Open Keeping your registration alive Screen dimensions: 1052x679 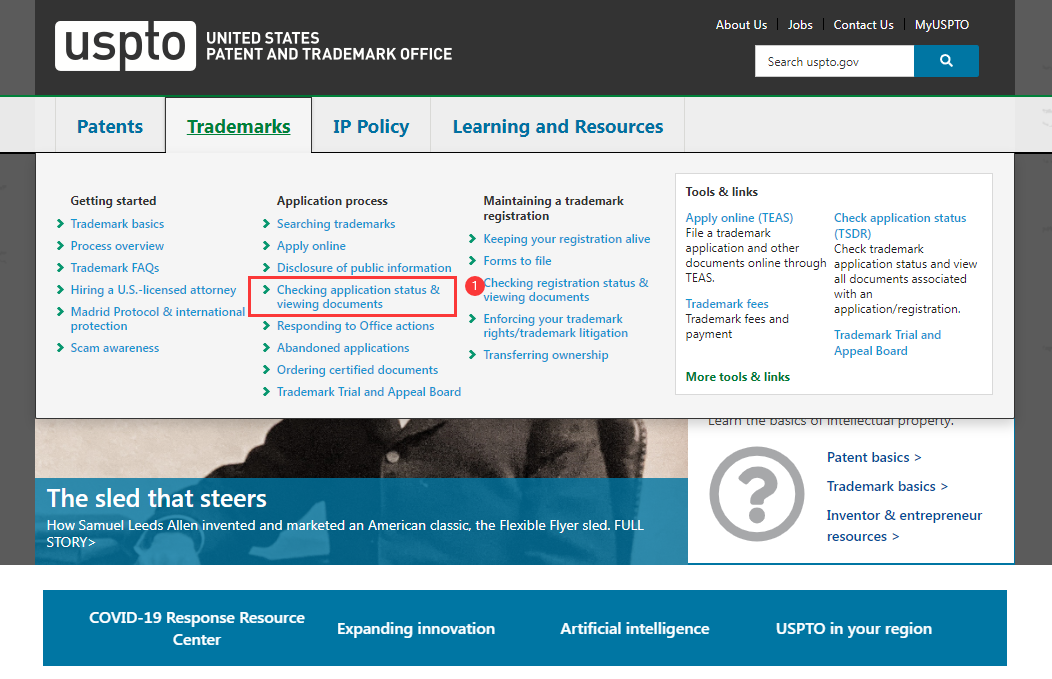coord(566,239)
